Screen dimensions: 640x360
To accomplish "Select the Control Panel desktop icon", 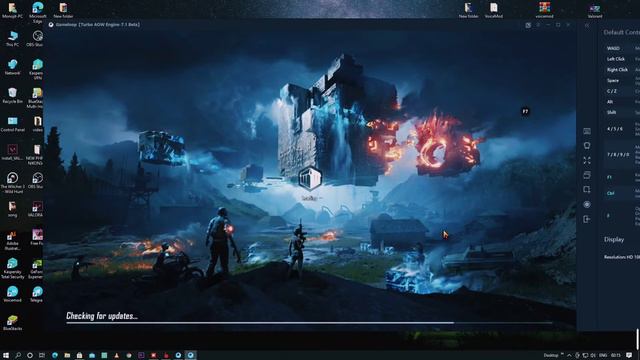I will point(13,124).
